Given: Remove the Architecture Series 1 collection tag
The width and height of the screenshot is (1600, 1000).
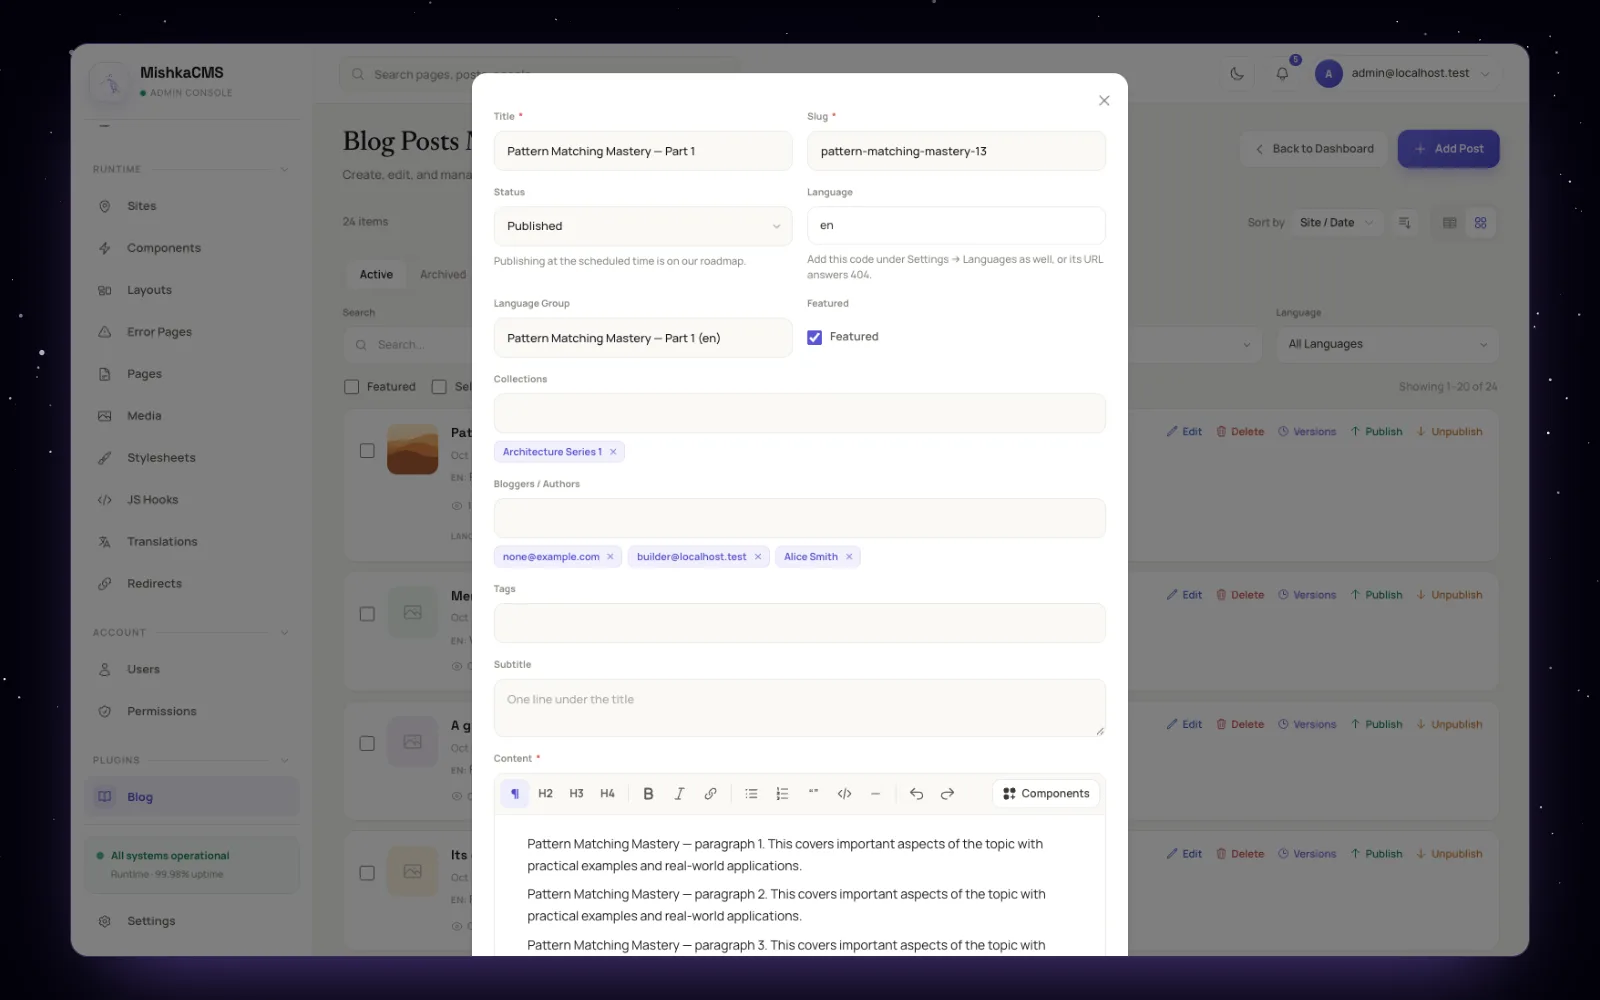Looking at the screenshot, I should [613, 452].
